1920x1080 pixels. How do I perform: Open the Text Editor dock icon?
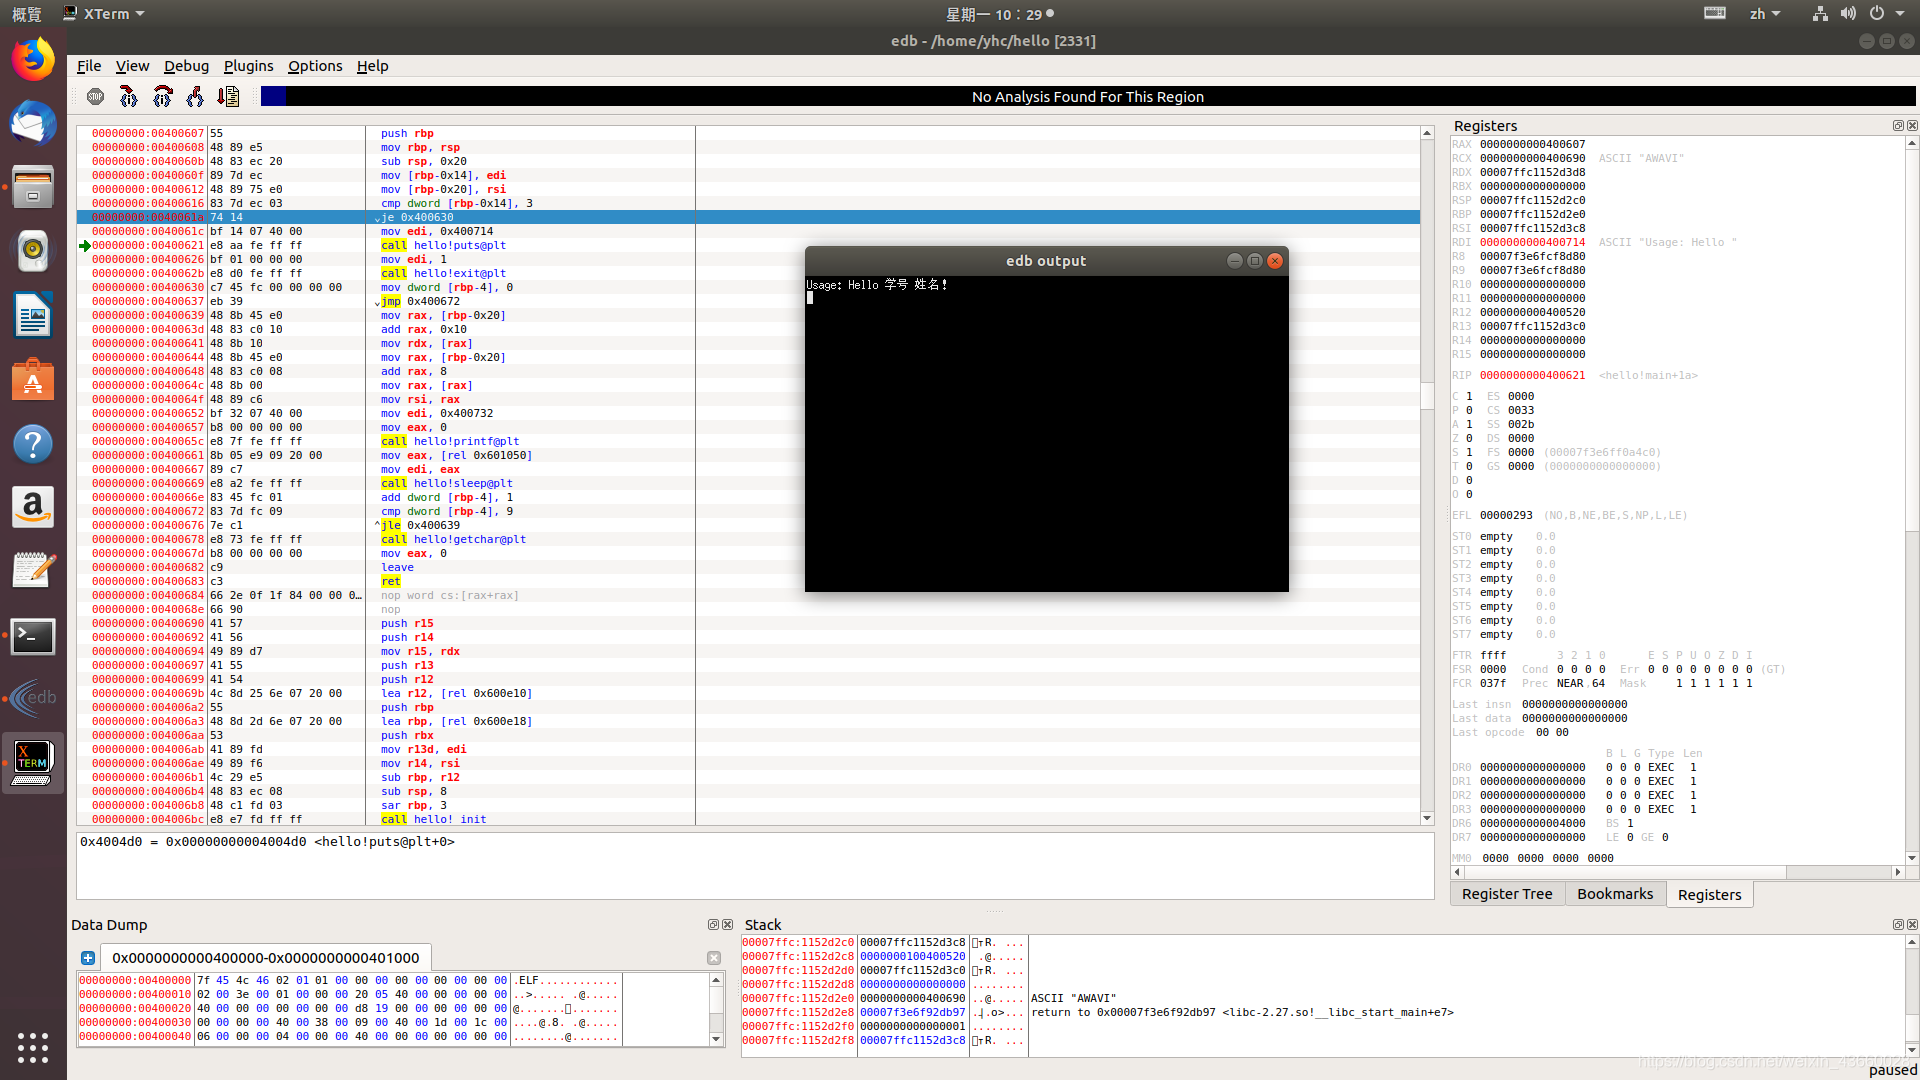tap(33, 571)
